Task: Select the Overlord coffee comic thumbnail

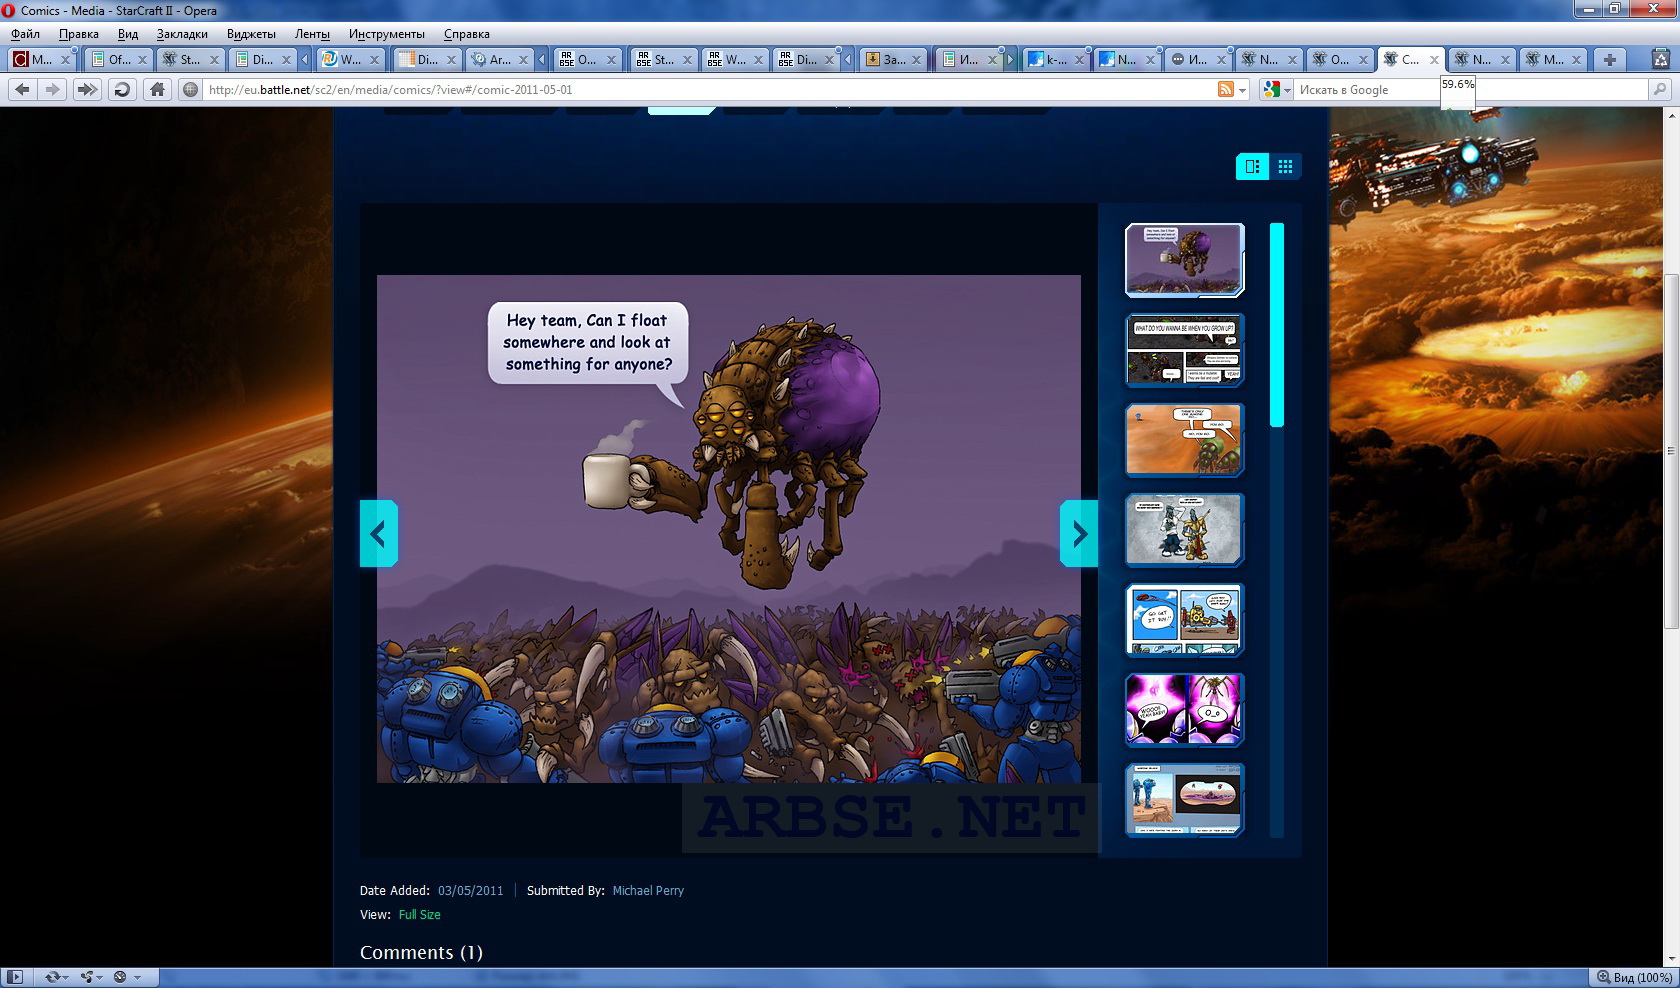Action: (x=1185, y=260)
